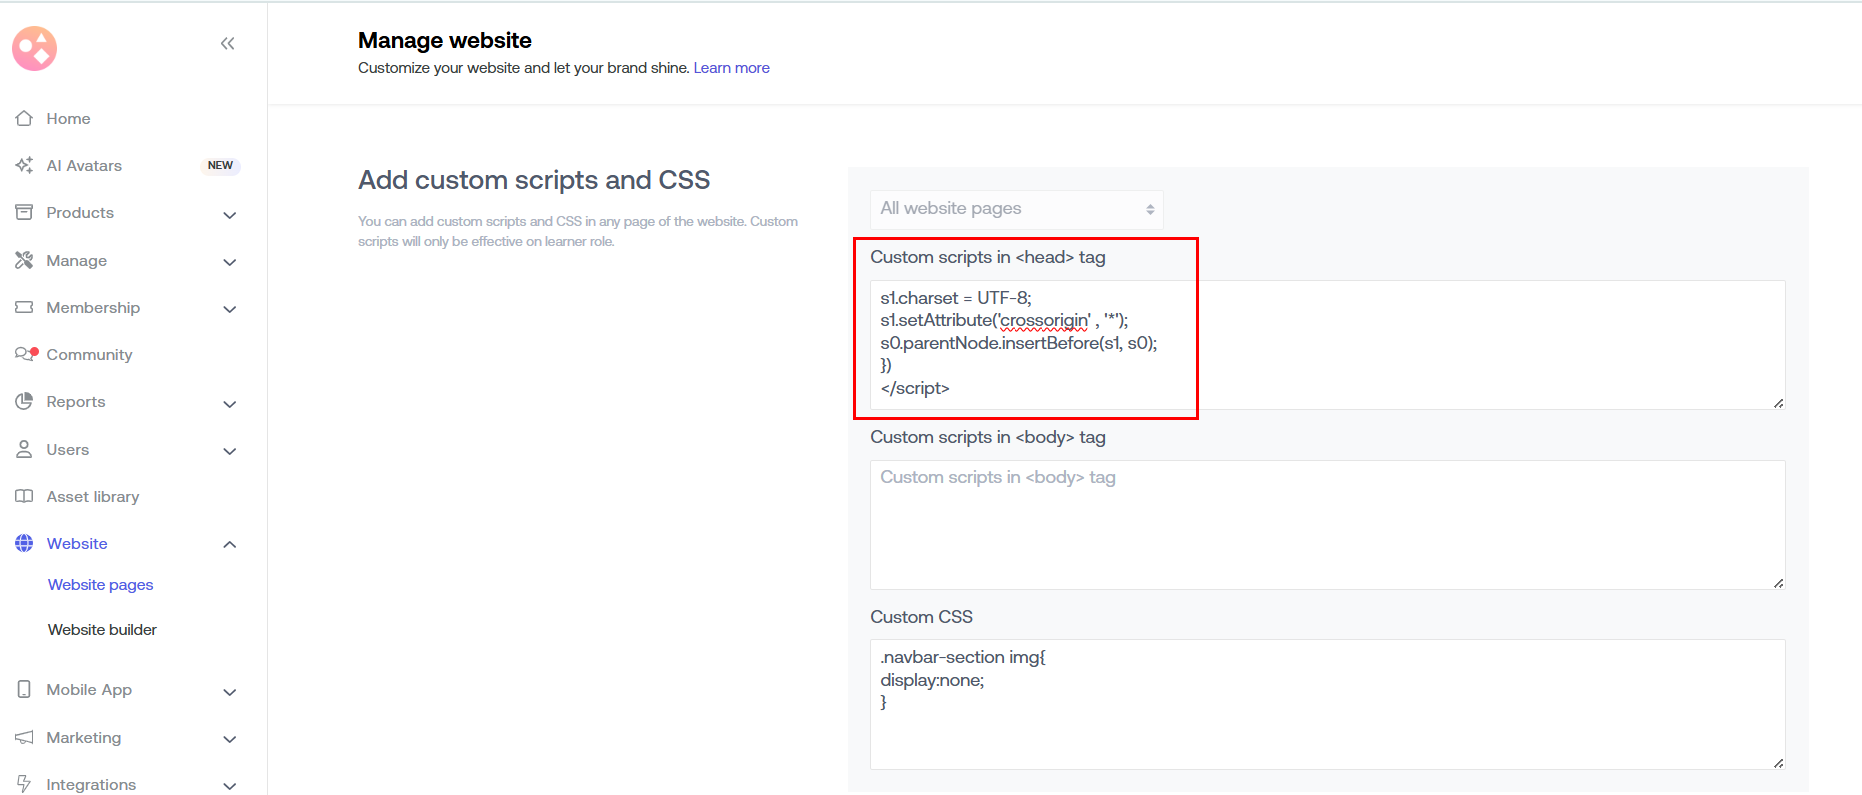This screenshot has height=795, width=1862.
Task: Click the Community people icon
Action: [25, 354]
